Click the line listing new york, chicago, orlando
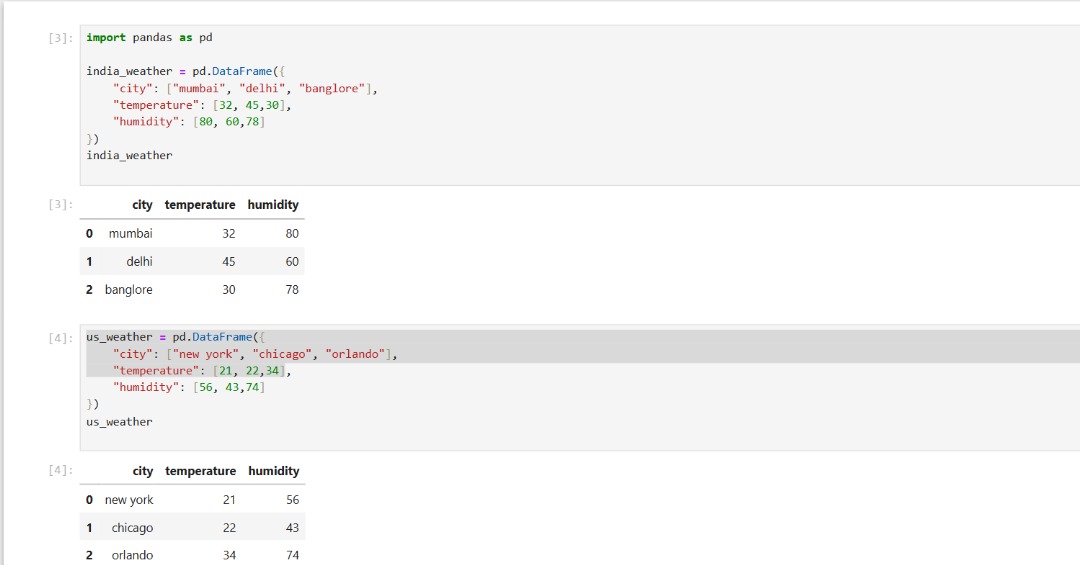 click(255, 354)
